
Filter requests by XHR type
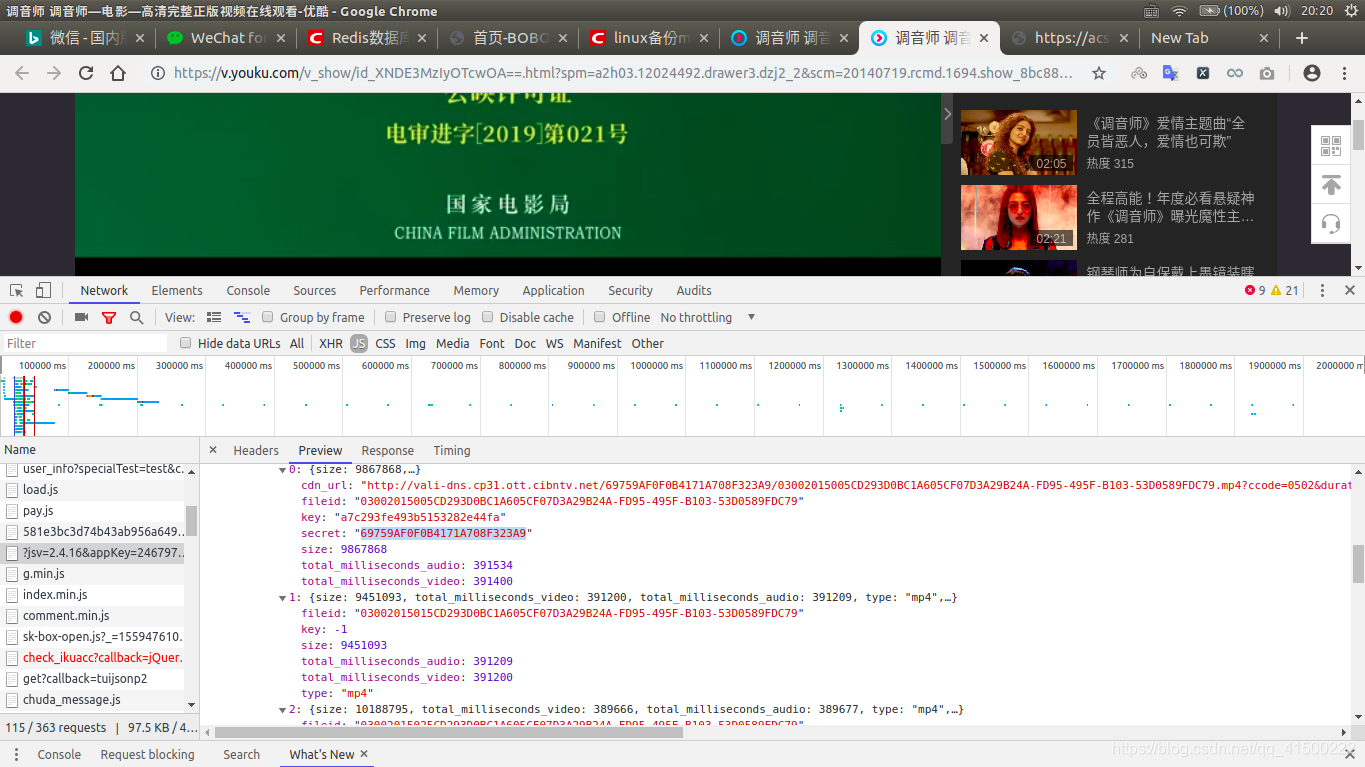tap(331, 343)
